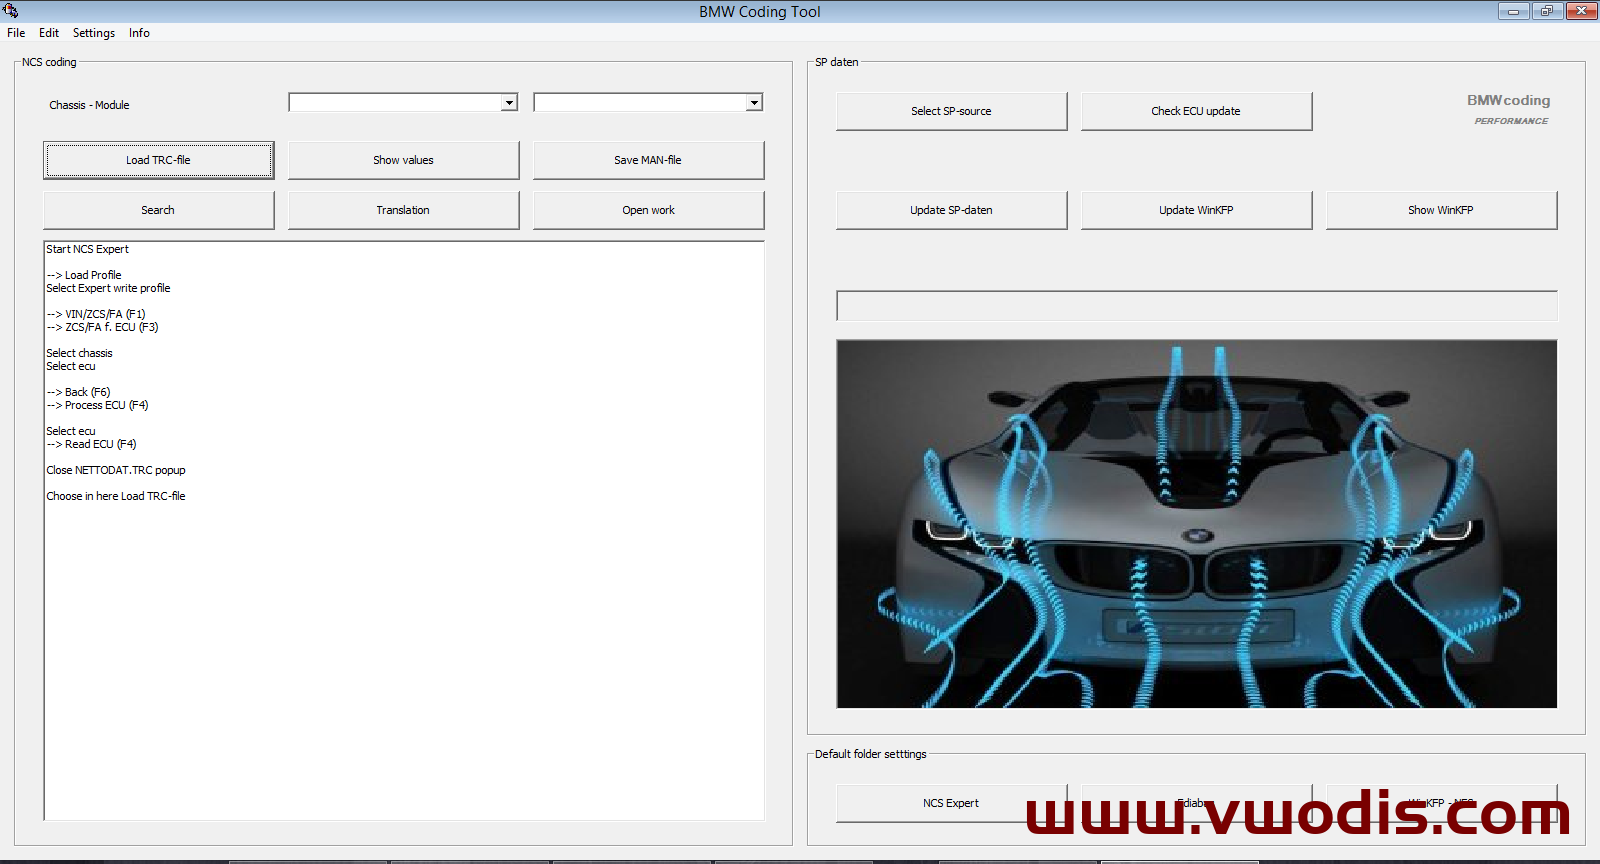Click Show WinKFP button
Viewport: 1600px width, 864px height.
[x=1441, y=210]
